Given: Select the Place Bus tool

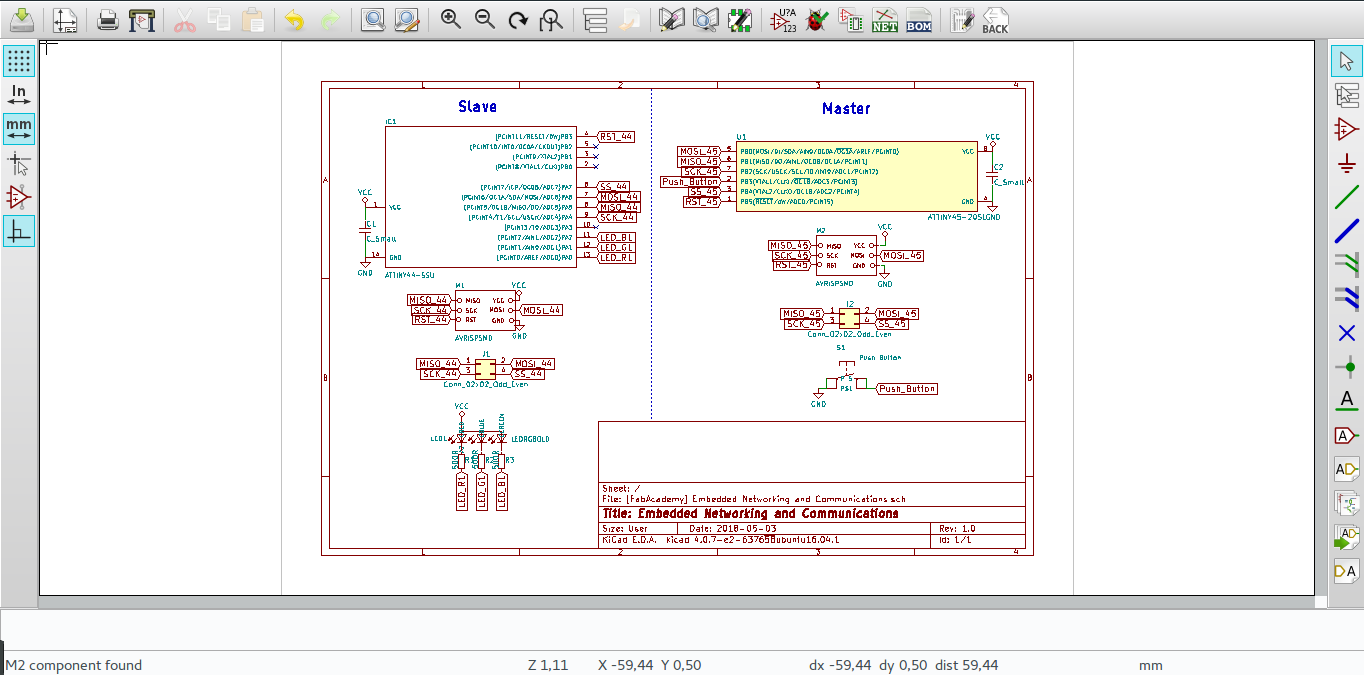Looking at the screenshot, I should point(1346,231).
